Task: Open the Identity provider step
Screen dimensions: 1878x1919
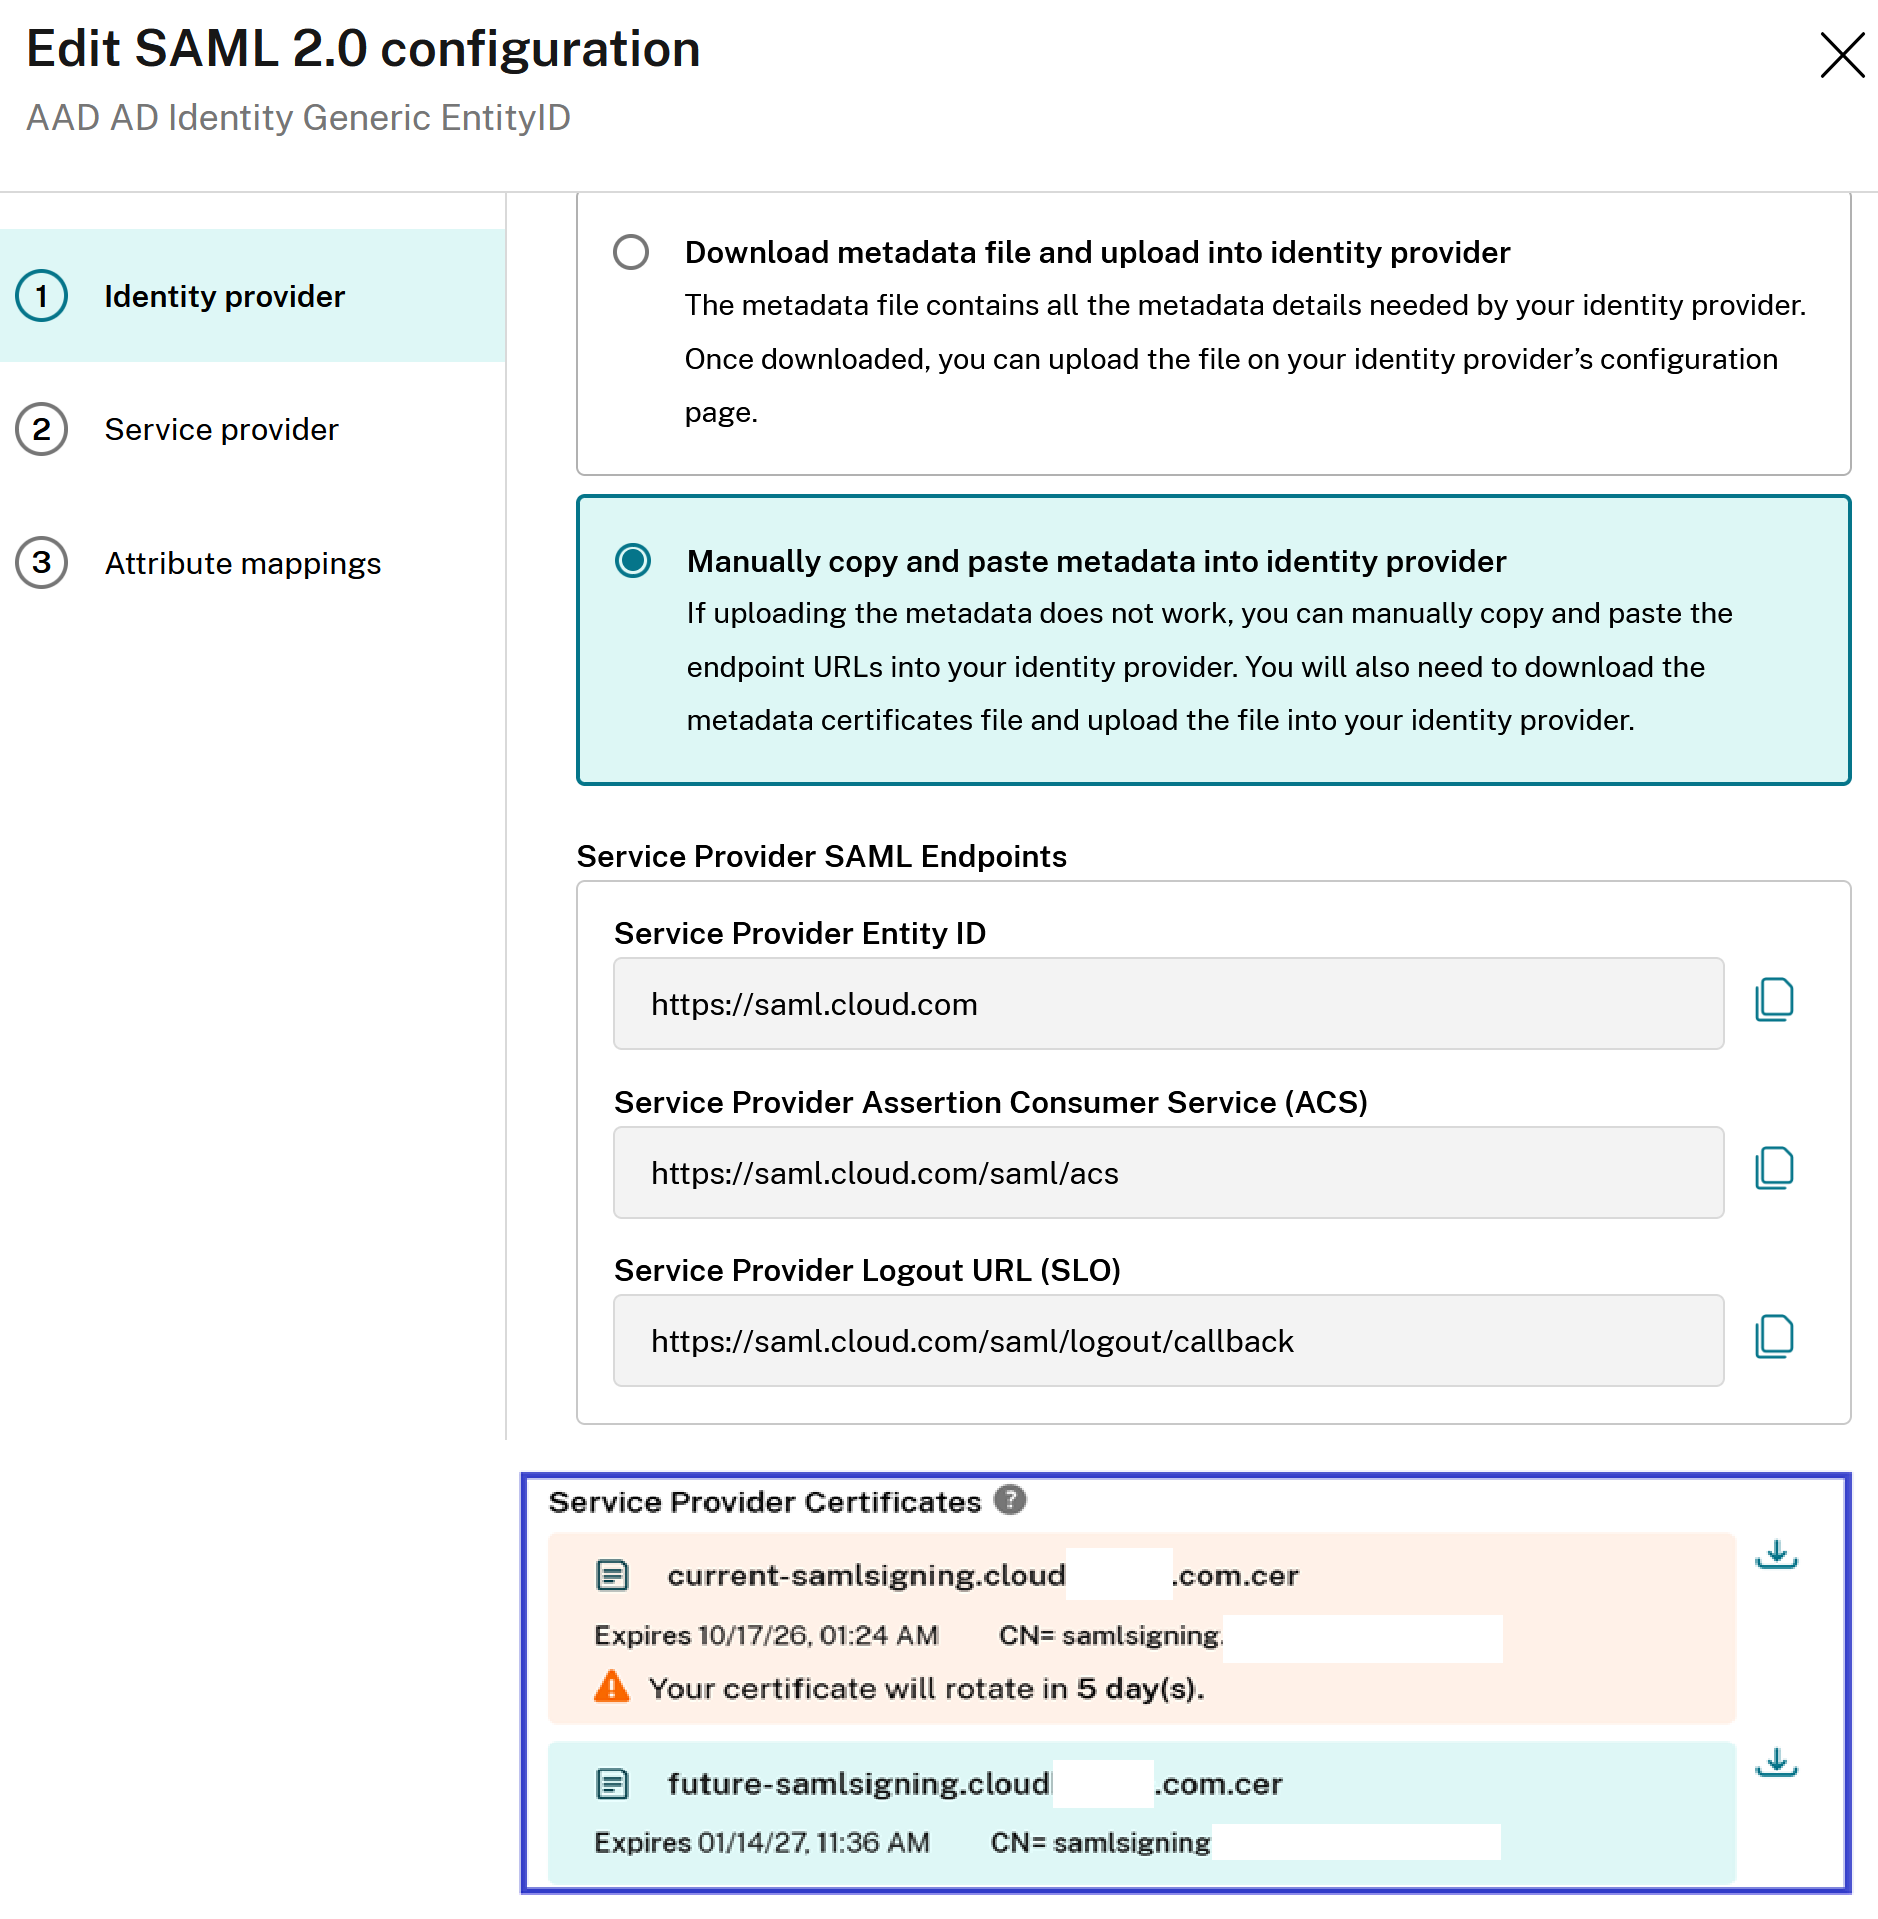Action: pyautogui.click(x=223, y=296)
